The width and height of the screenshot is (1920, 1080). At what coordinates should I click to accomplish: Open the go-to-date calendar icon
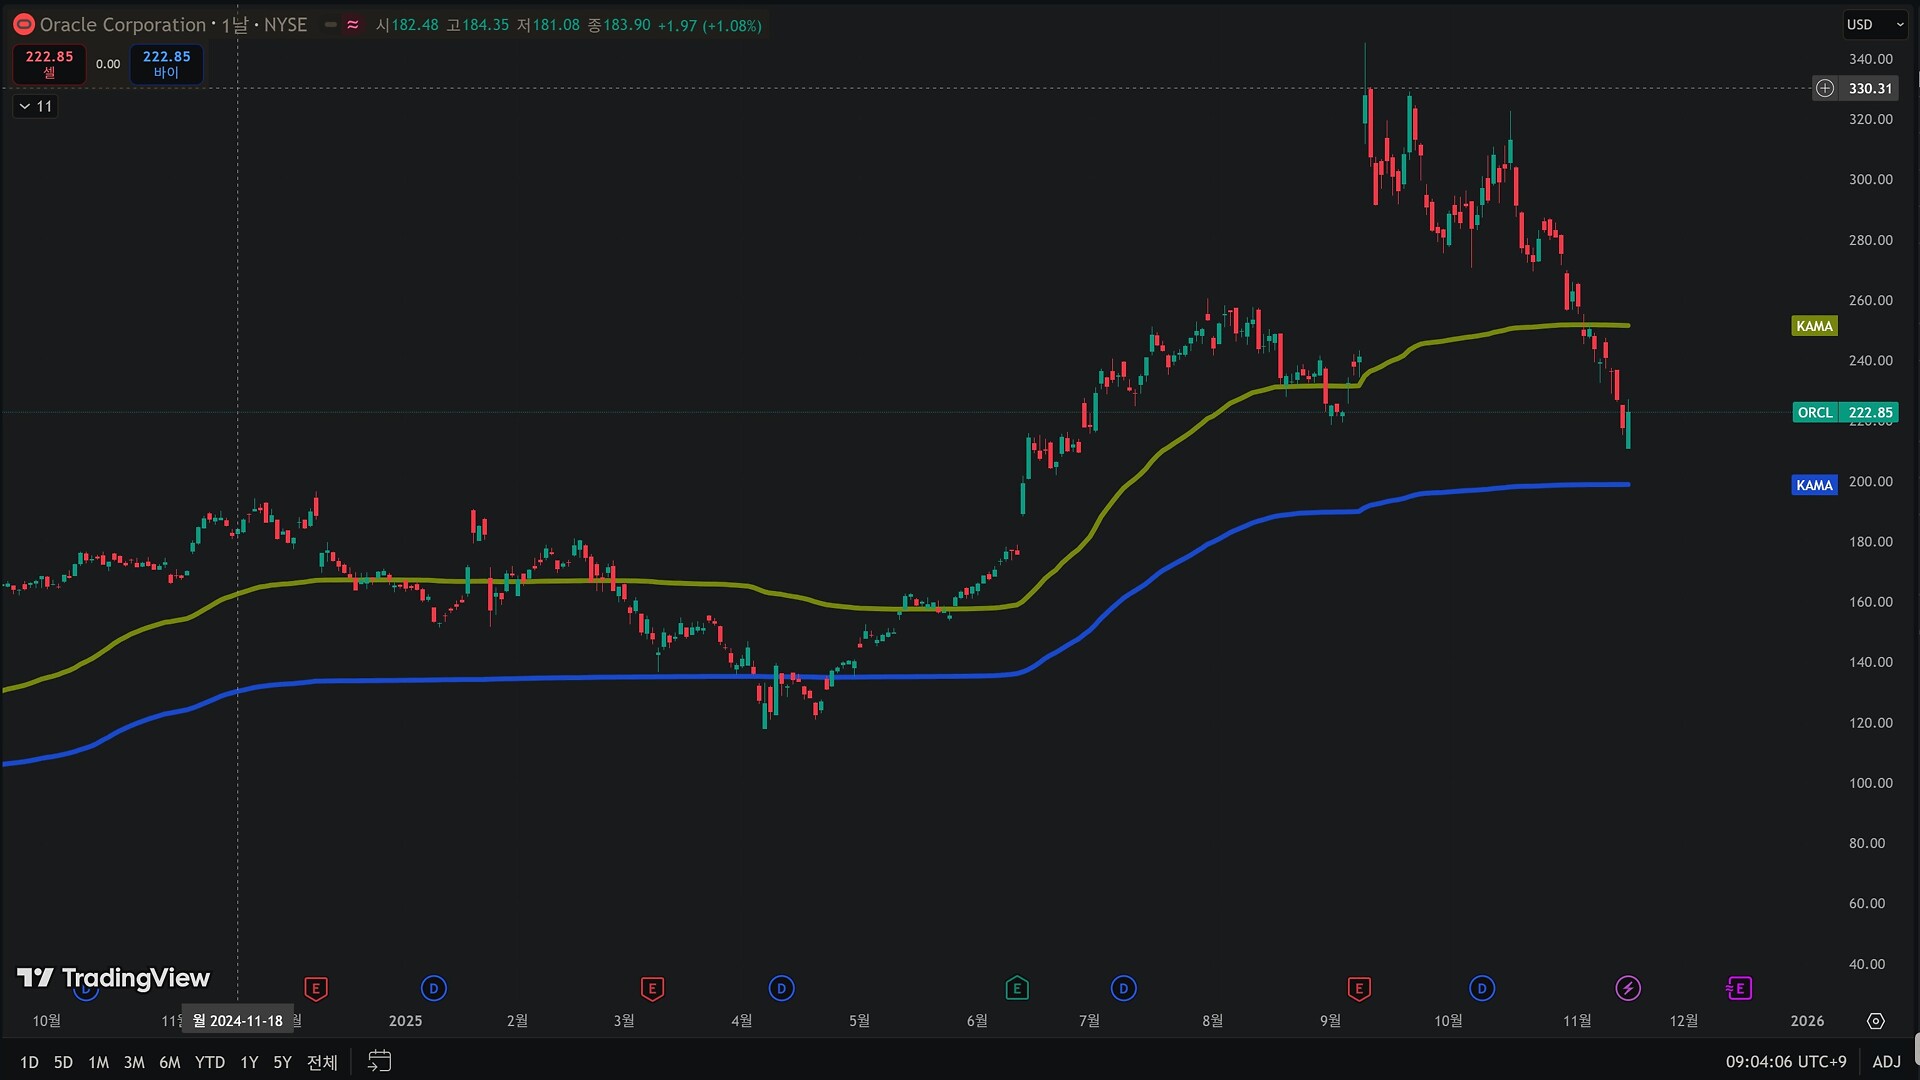tap(379, 1061)
